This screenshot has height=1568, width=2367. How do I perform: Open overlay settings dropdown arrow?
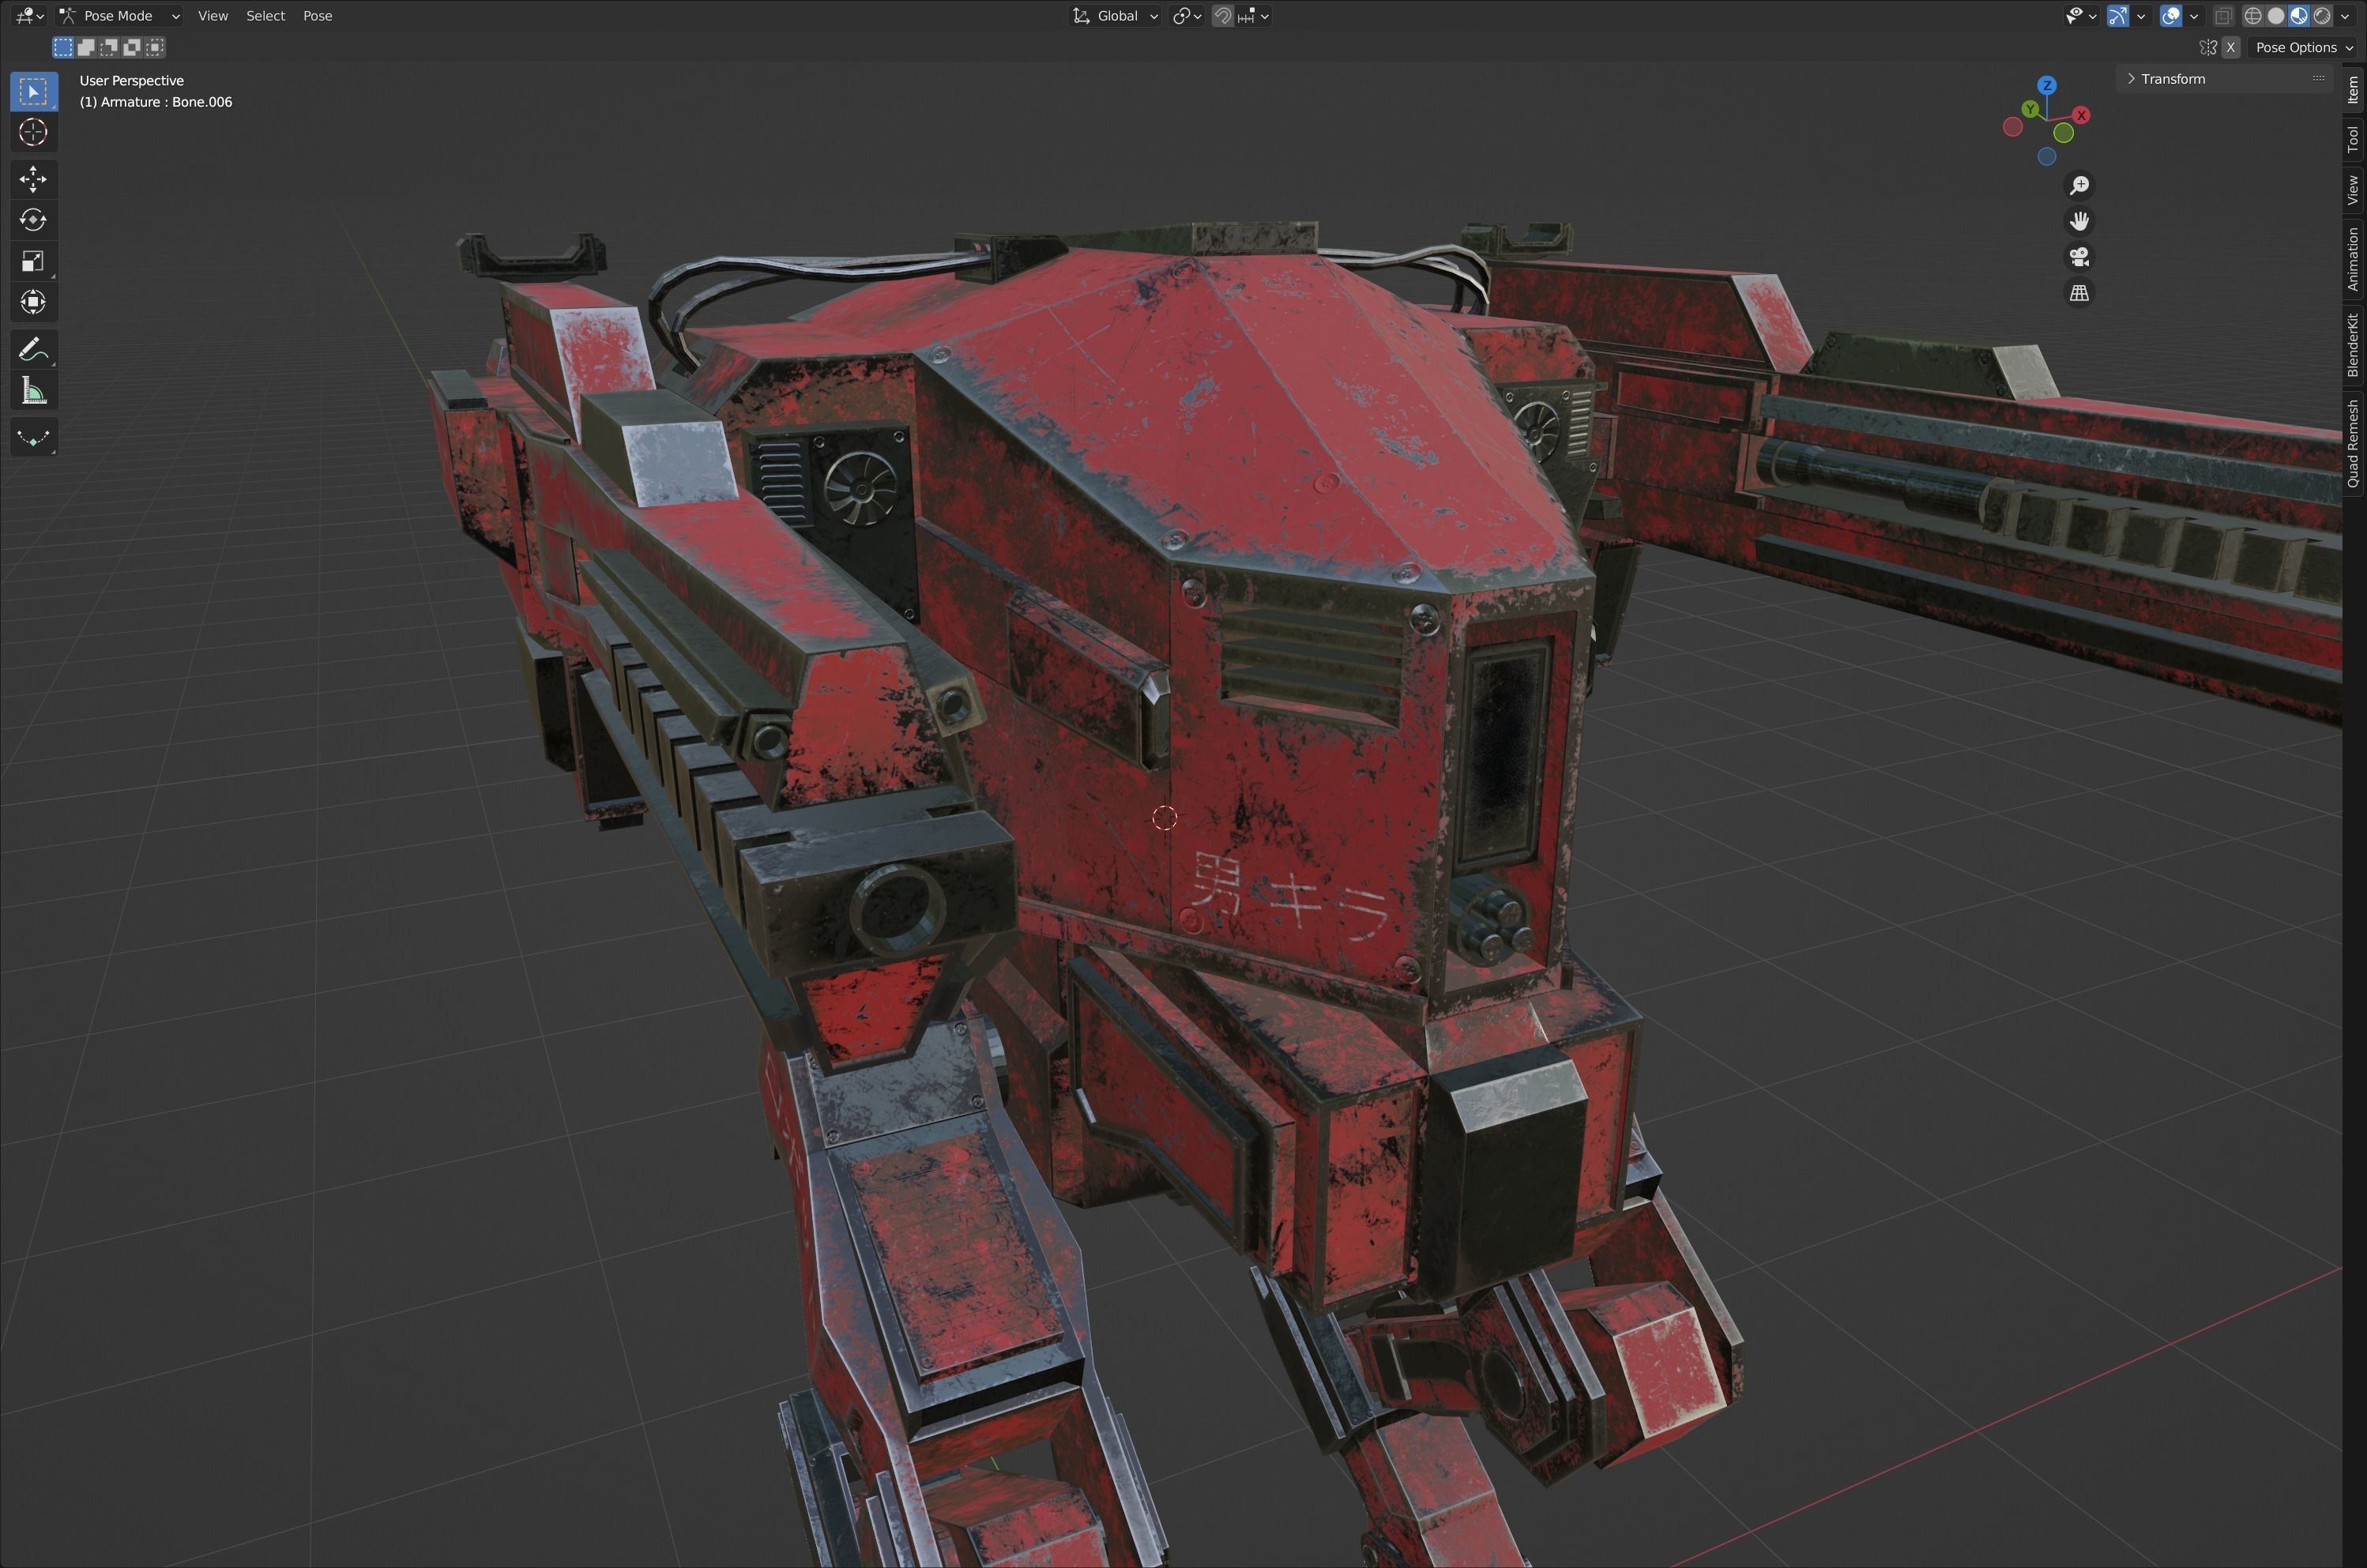(2194, 16)
